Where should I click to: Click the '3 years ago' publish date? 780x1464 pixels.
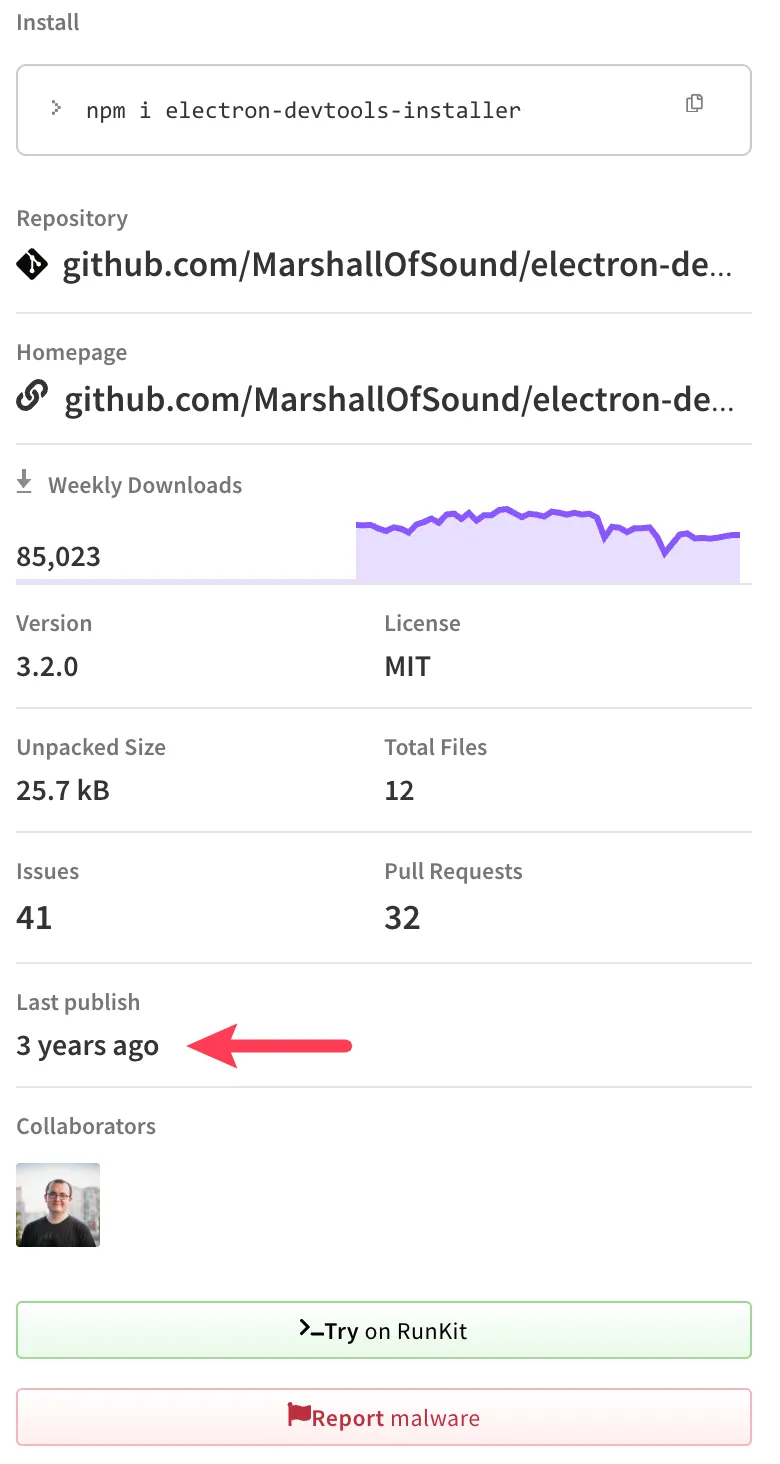pyautogui.click(x=88, y=1046)
